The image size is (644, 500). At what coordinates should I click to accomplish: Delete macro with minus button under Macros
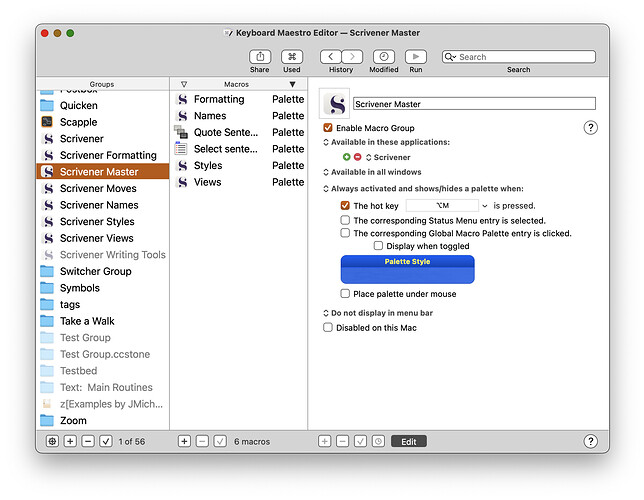202,441
